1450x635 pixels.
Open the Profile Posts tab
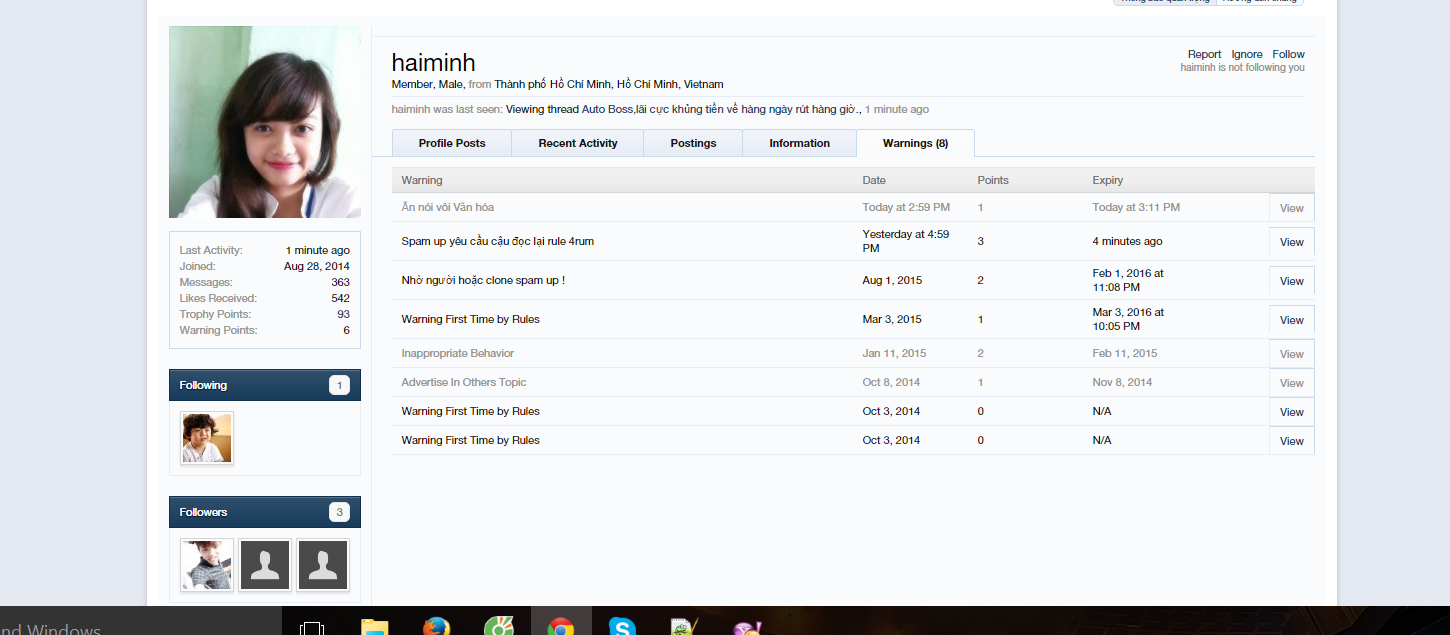[452, 143]
